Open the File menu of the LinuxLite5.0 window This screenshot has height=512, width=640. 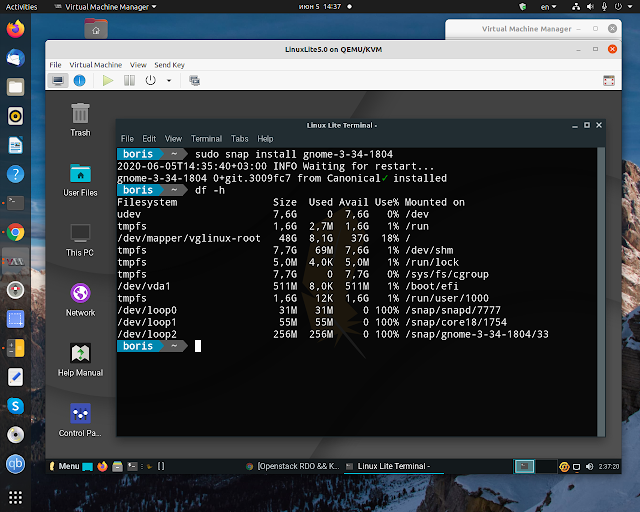click(x=55, y=65)
